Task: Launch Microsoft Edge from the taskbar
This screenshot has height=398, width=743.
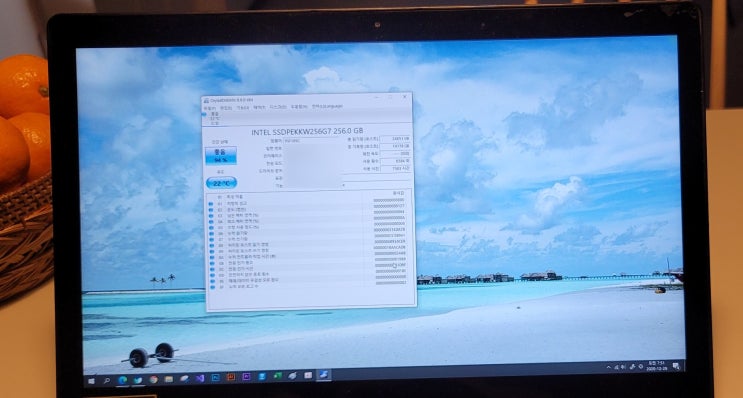Action: tap(122, 380)
